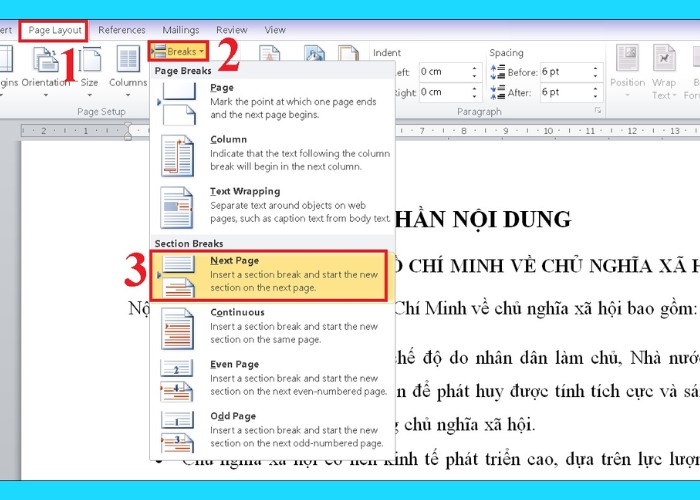Expand the Position dropdown arrow

(x=627, y=95)
